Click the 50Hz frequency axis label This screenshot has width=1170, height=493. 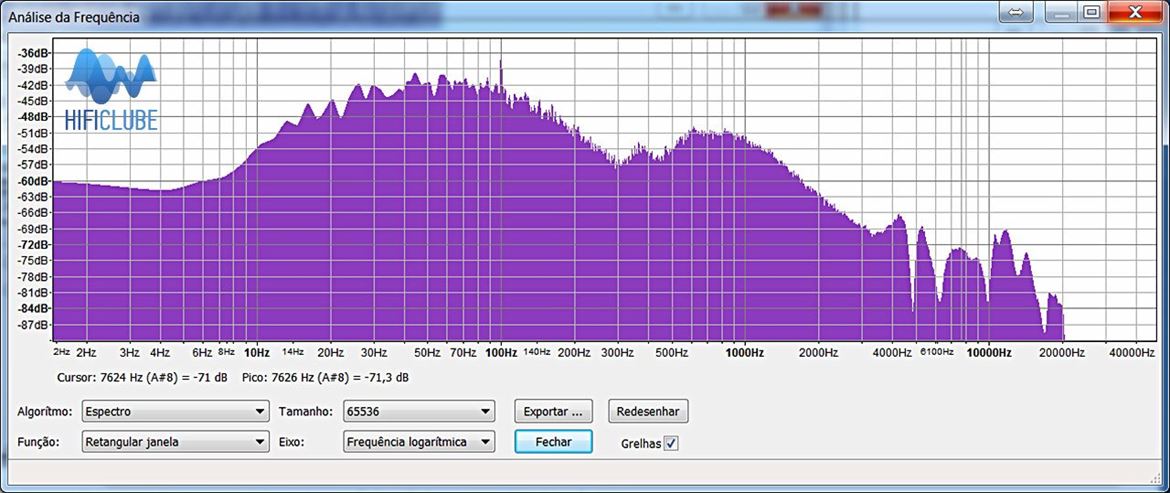[427, 352]
